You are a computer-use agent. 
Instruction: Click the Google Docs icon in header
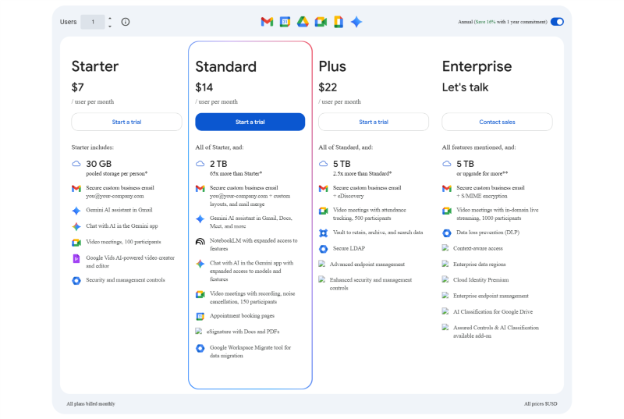(x=338, y=22)
